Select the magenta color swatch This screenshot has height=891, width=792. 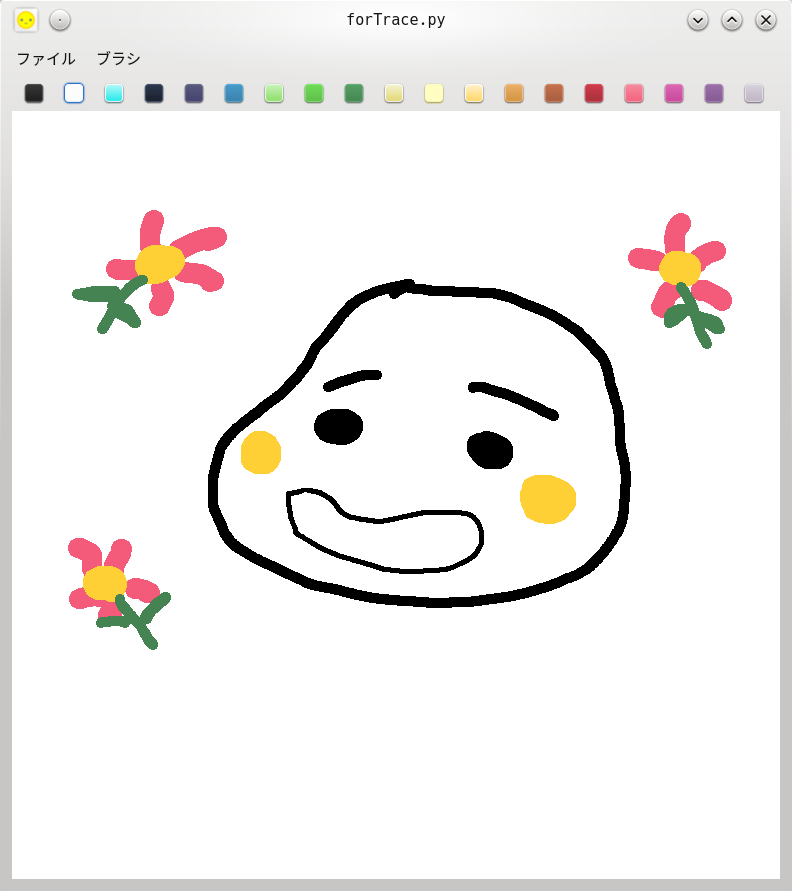click(674, 93)
